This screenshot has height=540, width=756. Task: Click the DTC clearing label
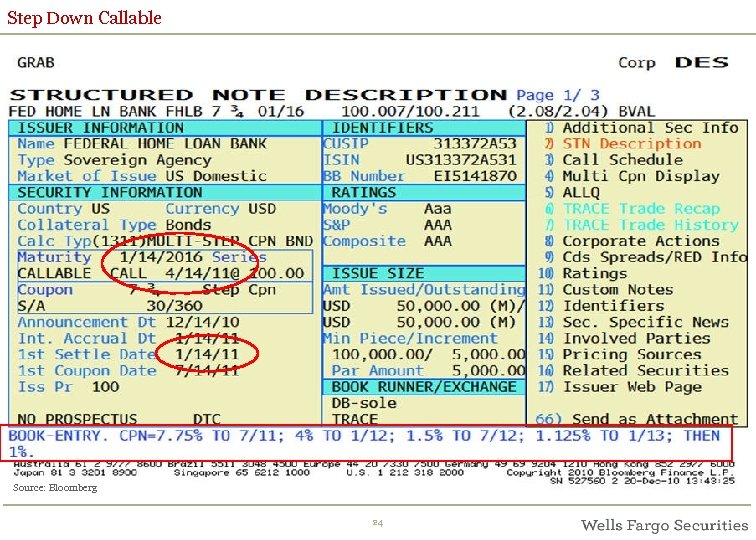point(207,418)
